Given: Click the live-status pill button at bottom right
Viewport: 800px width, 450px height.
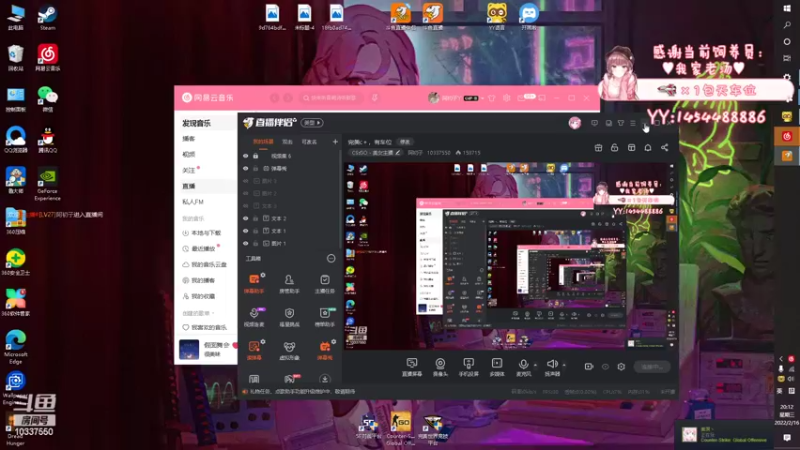Looking at the screenshot, I should (x=652, y=366).
